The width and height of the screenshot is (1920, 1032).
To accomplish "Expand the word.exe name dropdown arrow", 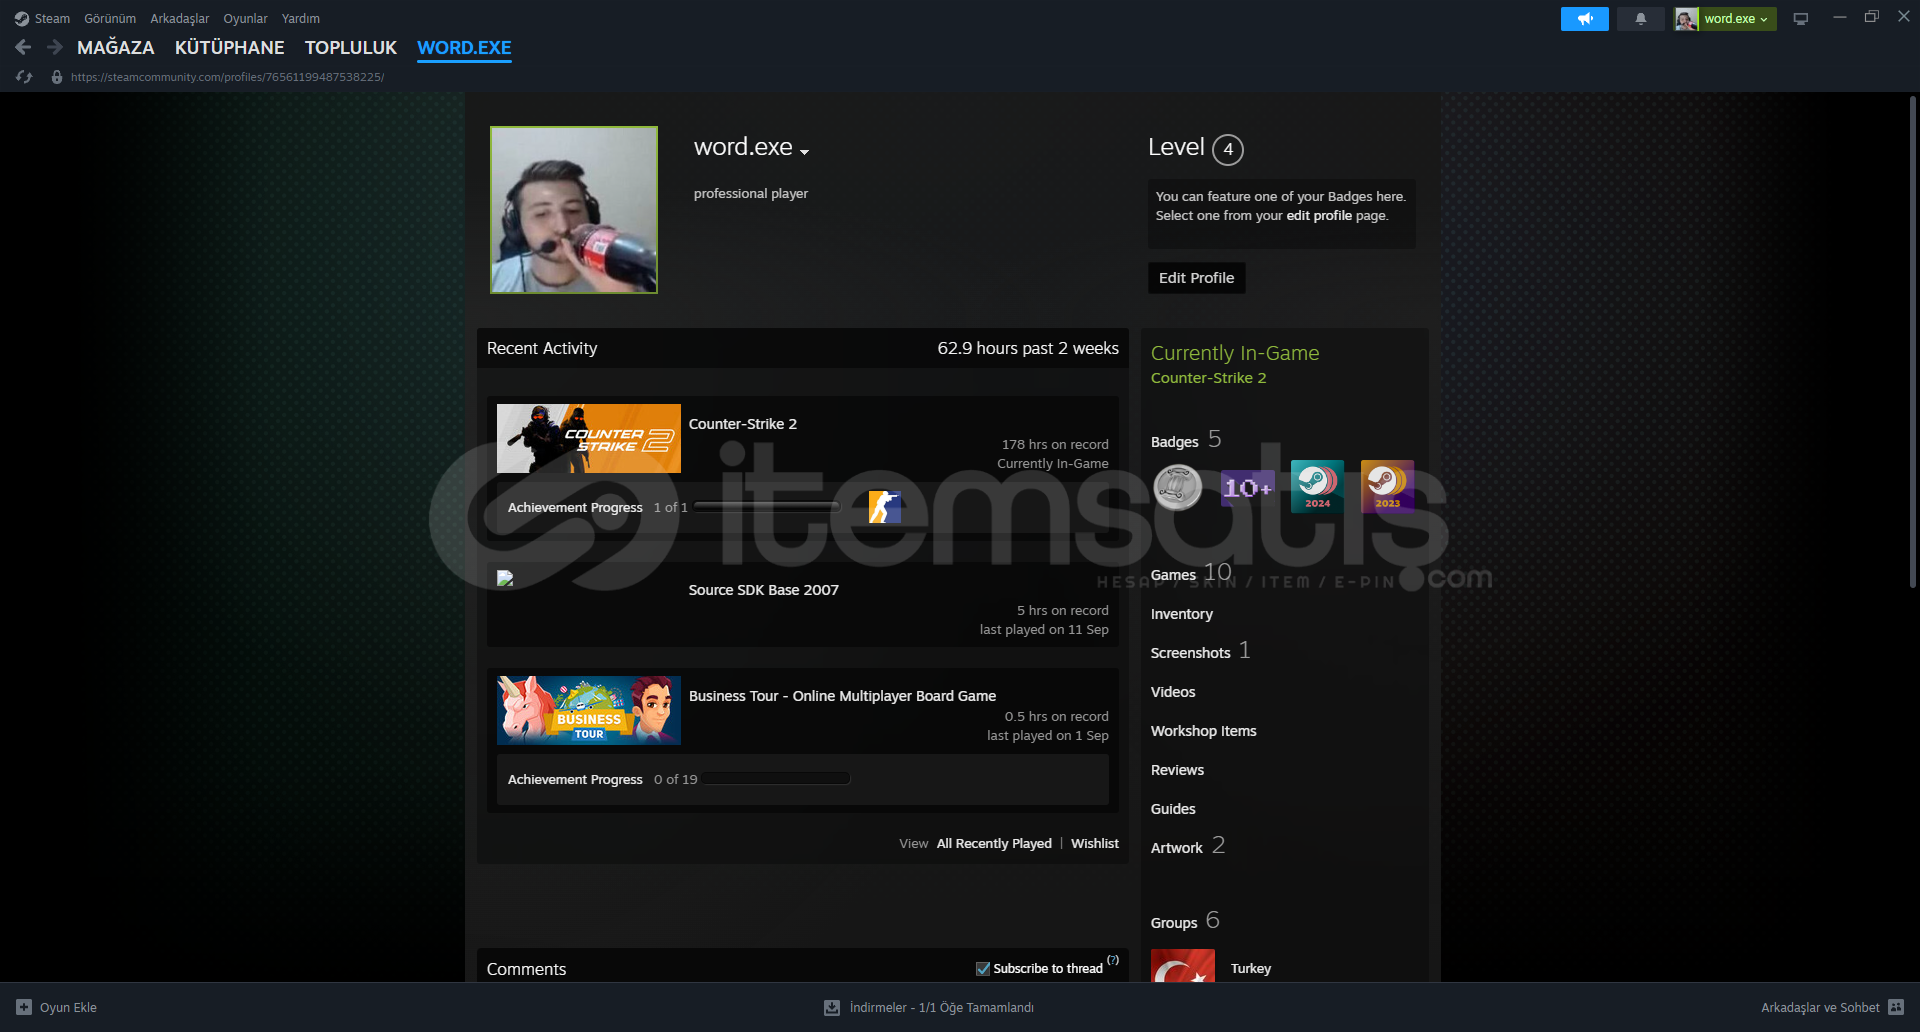I will pos(804,152).
